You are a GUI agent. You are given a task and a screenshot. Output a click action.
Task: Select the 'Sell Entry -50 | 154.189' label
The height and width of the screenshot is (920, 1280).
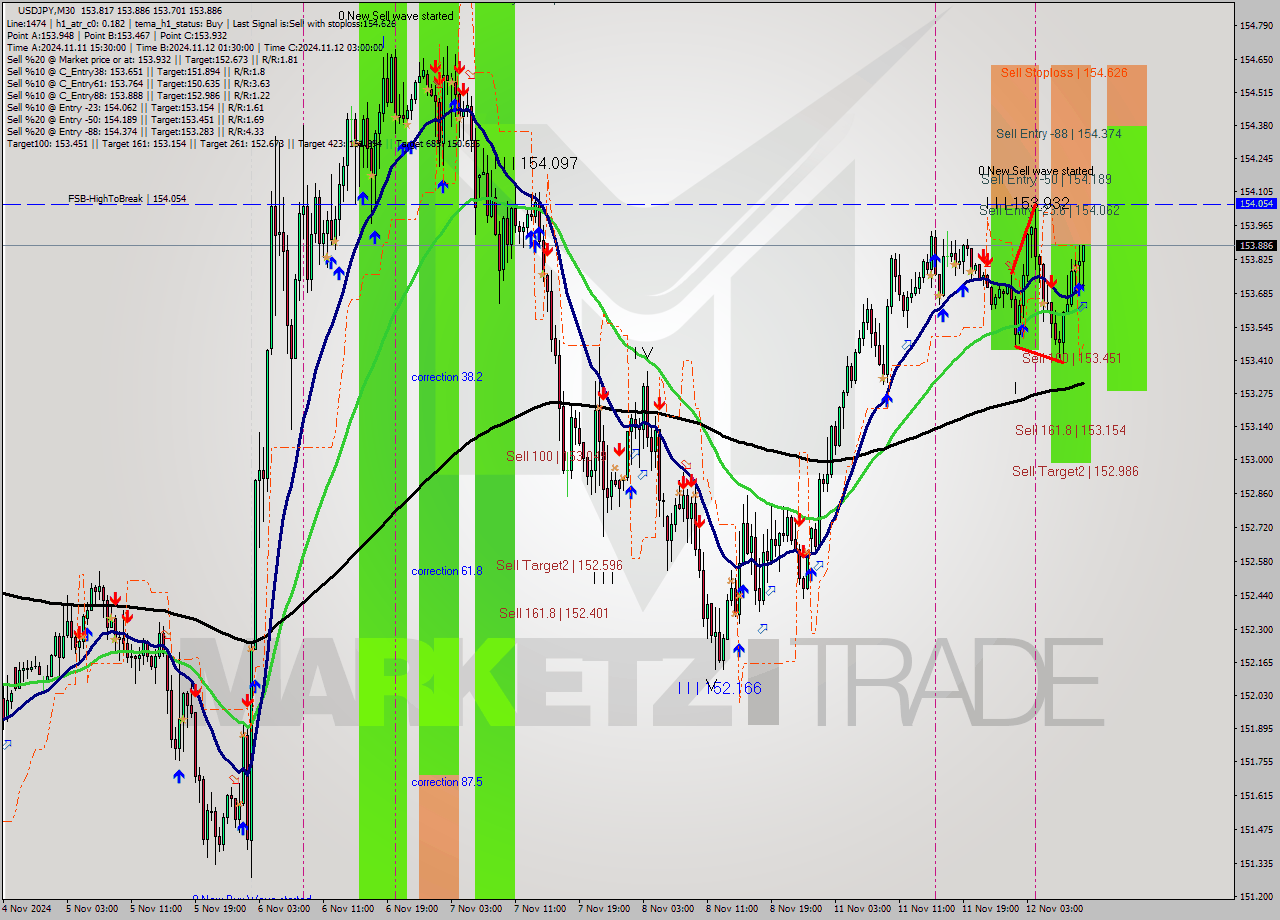[1046, 179]
